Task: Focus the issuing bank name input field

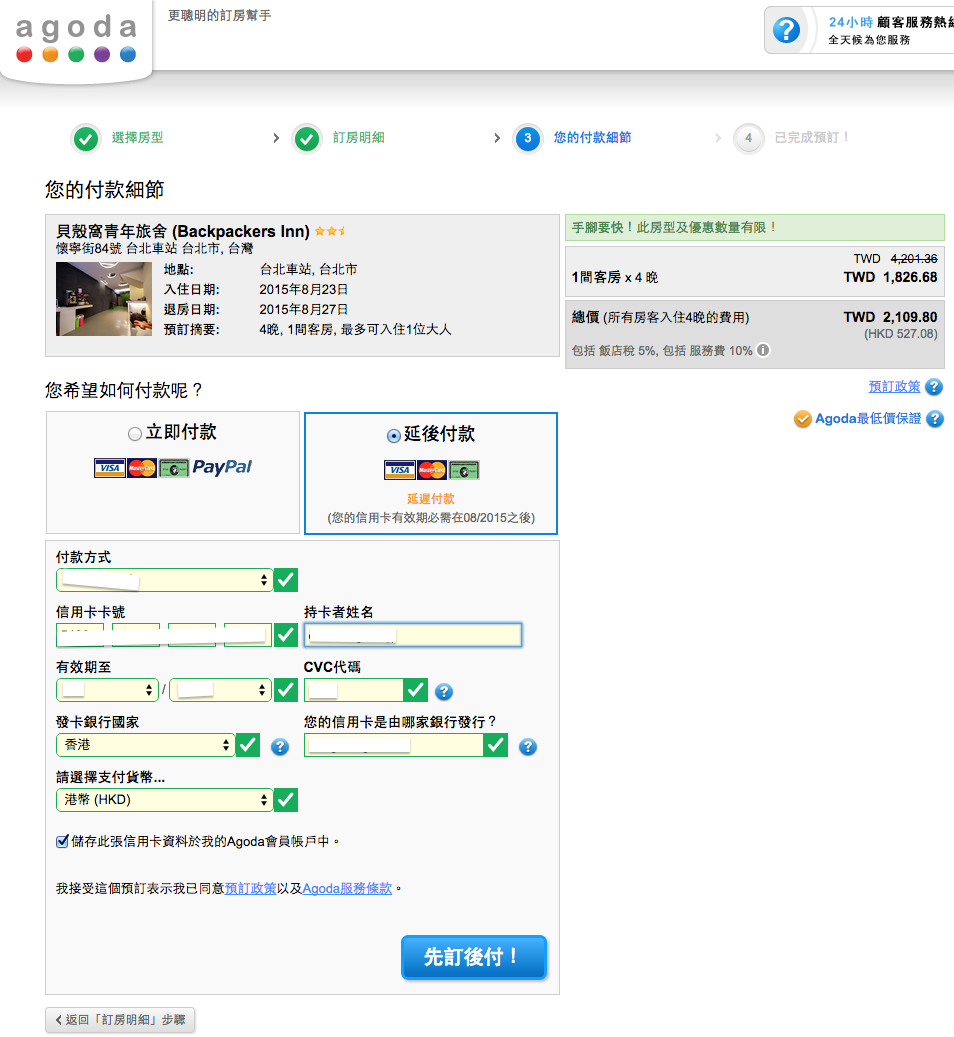Action: (x=394, y=745)
